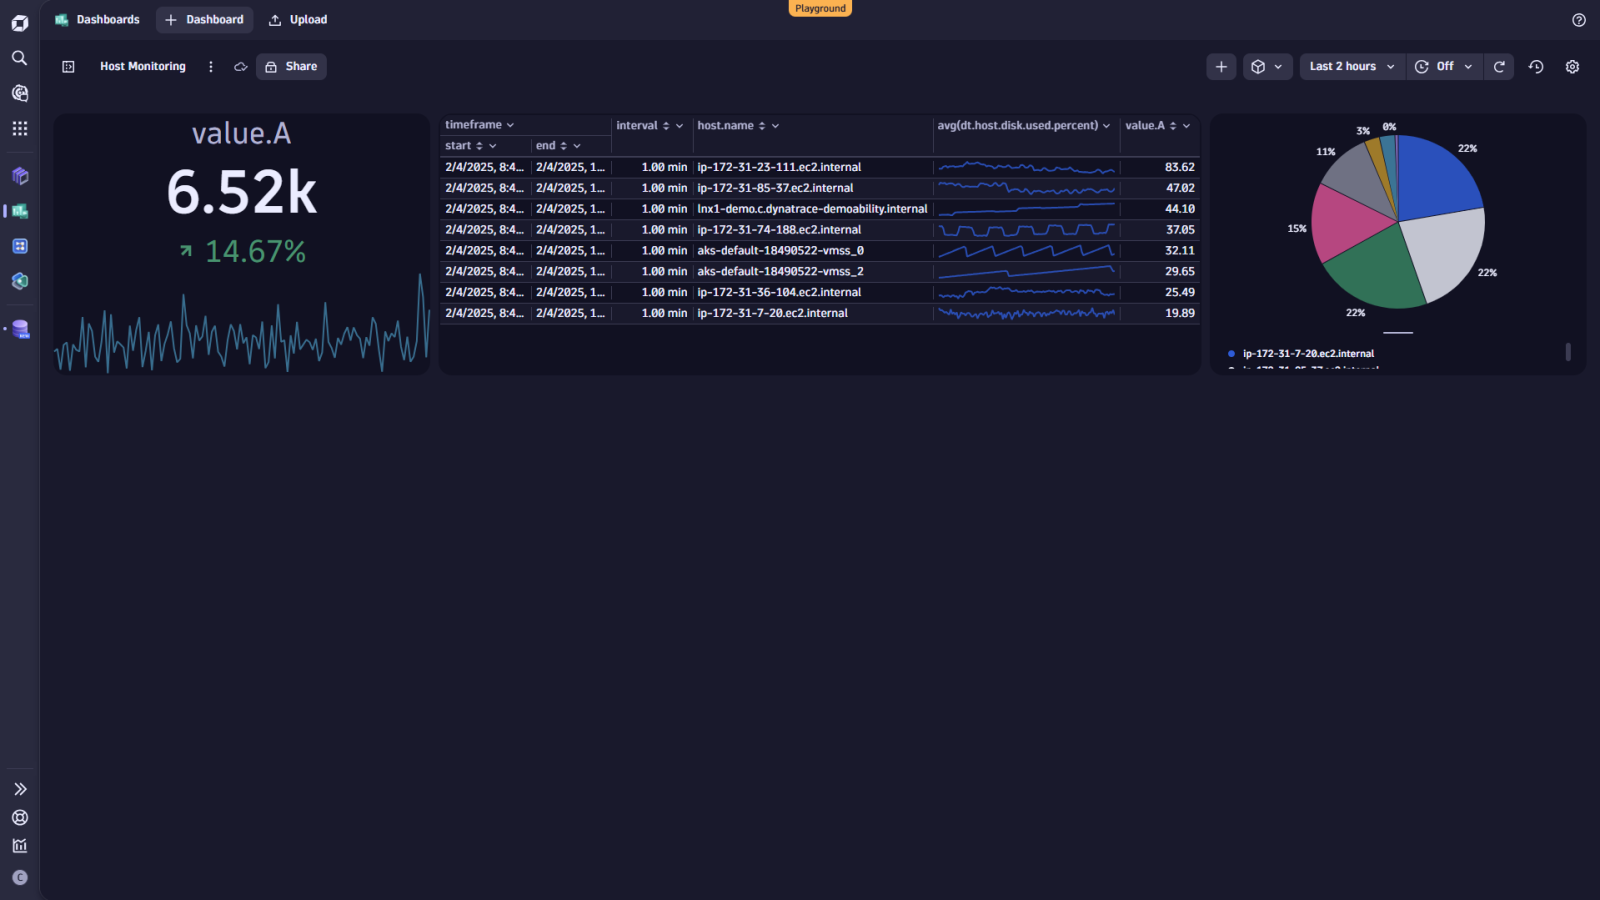Image resolution: width=1600 pixels, height=900 pixels.
Task: Select the database app icon in sidebar
Action: point(19,328)
